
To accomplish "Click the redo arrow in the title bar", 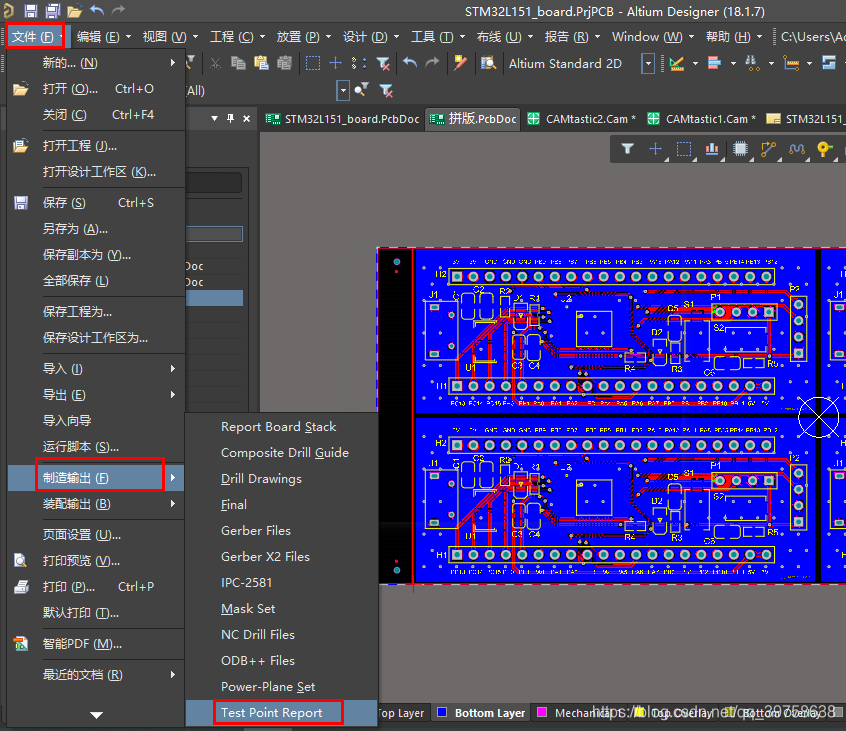I will point(118,10).
